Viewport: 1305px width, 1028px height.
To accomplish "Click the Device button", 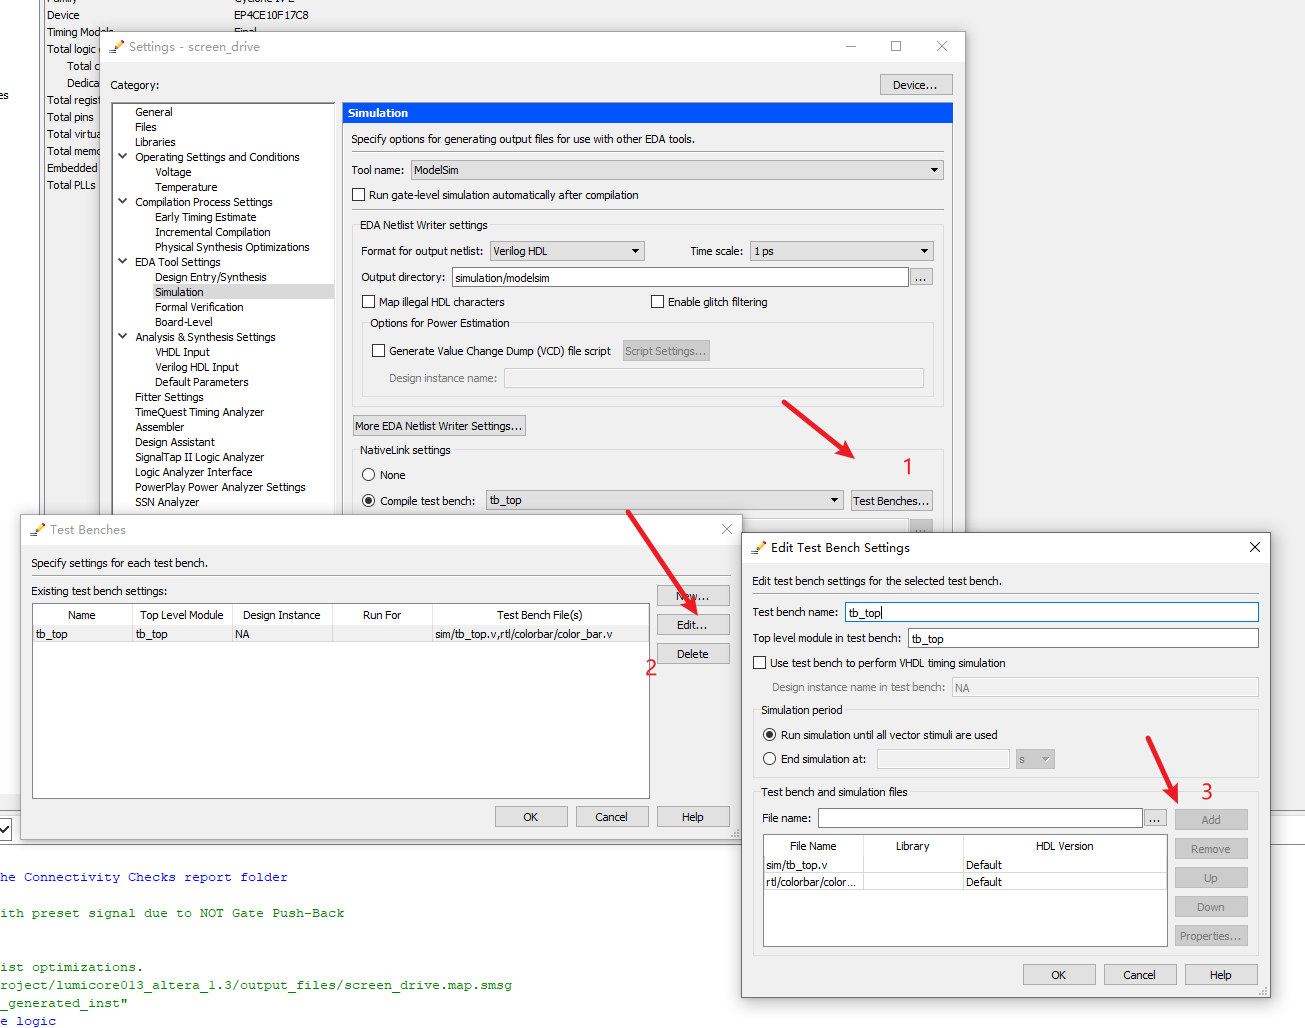I will (915, 84).
